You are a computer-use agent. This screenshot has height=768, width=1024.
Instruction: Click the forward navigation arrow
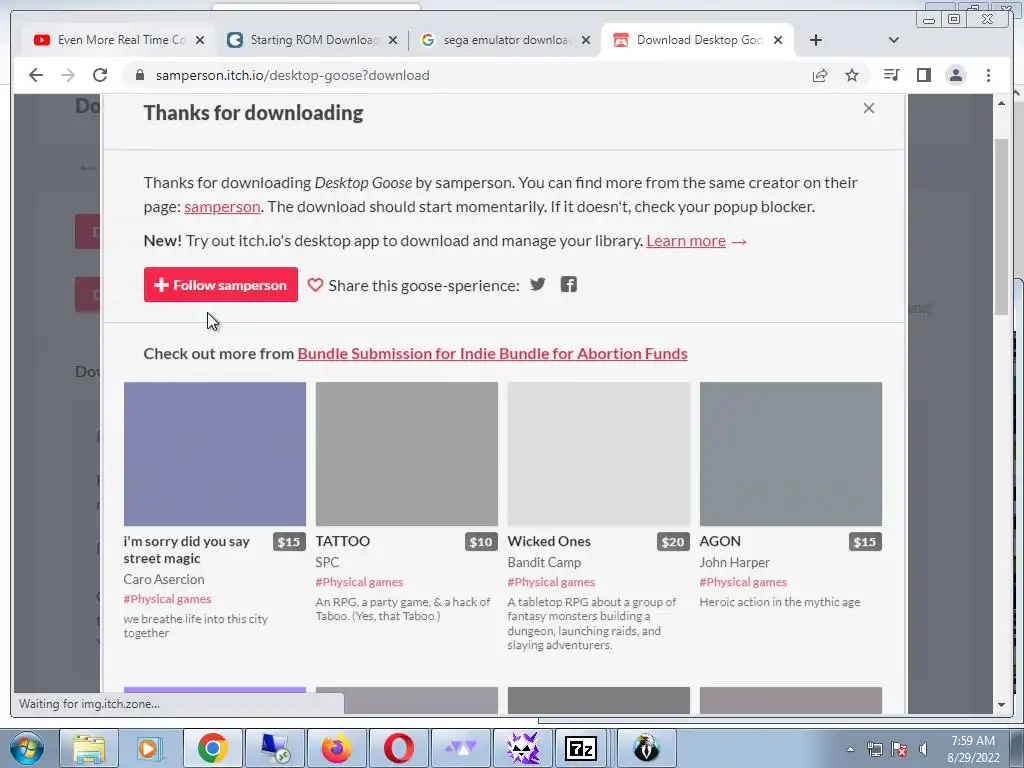68,75
